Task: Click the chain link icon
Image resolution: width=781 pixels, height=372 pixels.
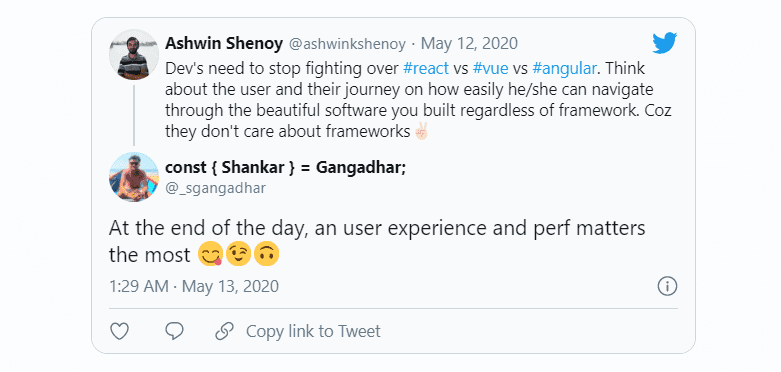Action: pyautogui.click(x=225, y=331)
